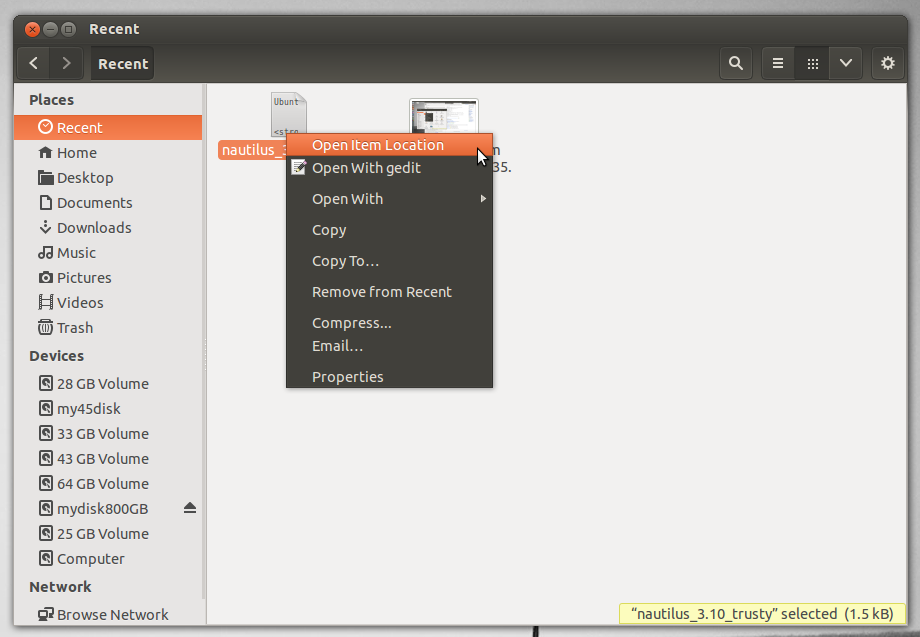Choose Compress… in context menu
The image size is (920, 637).
pos(390,323)
